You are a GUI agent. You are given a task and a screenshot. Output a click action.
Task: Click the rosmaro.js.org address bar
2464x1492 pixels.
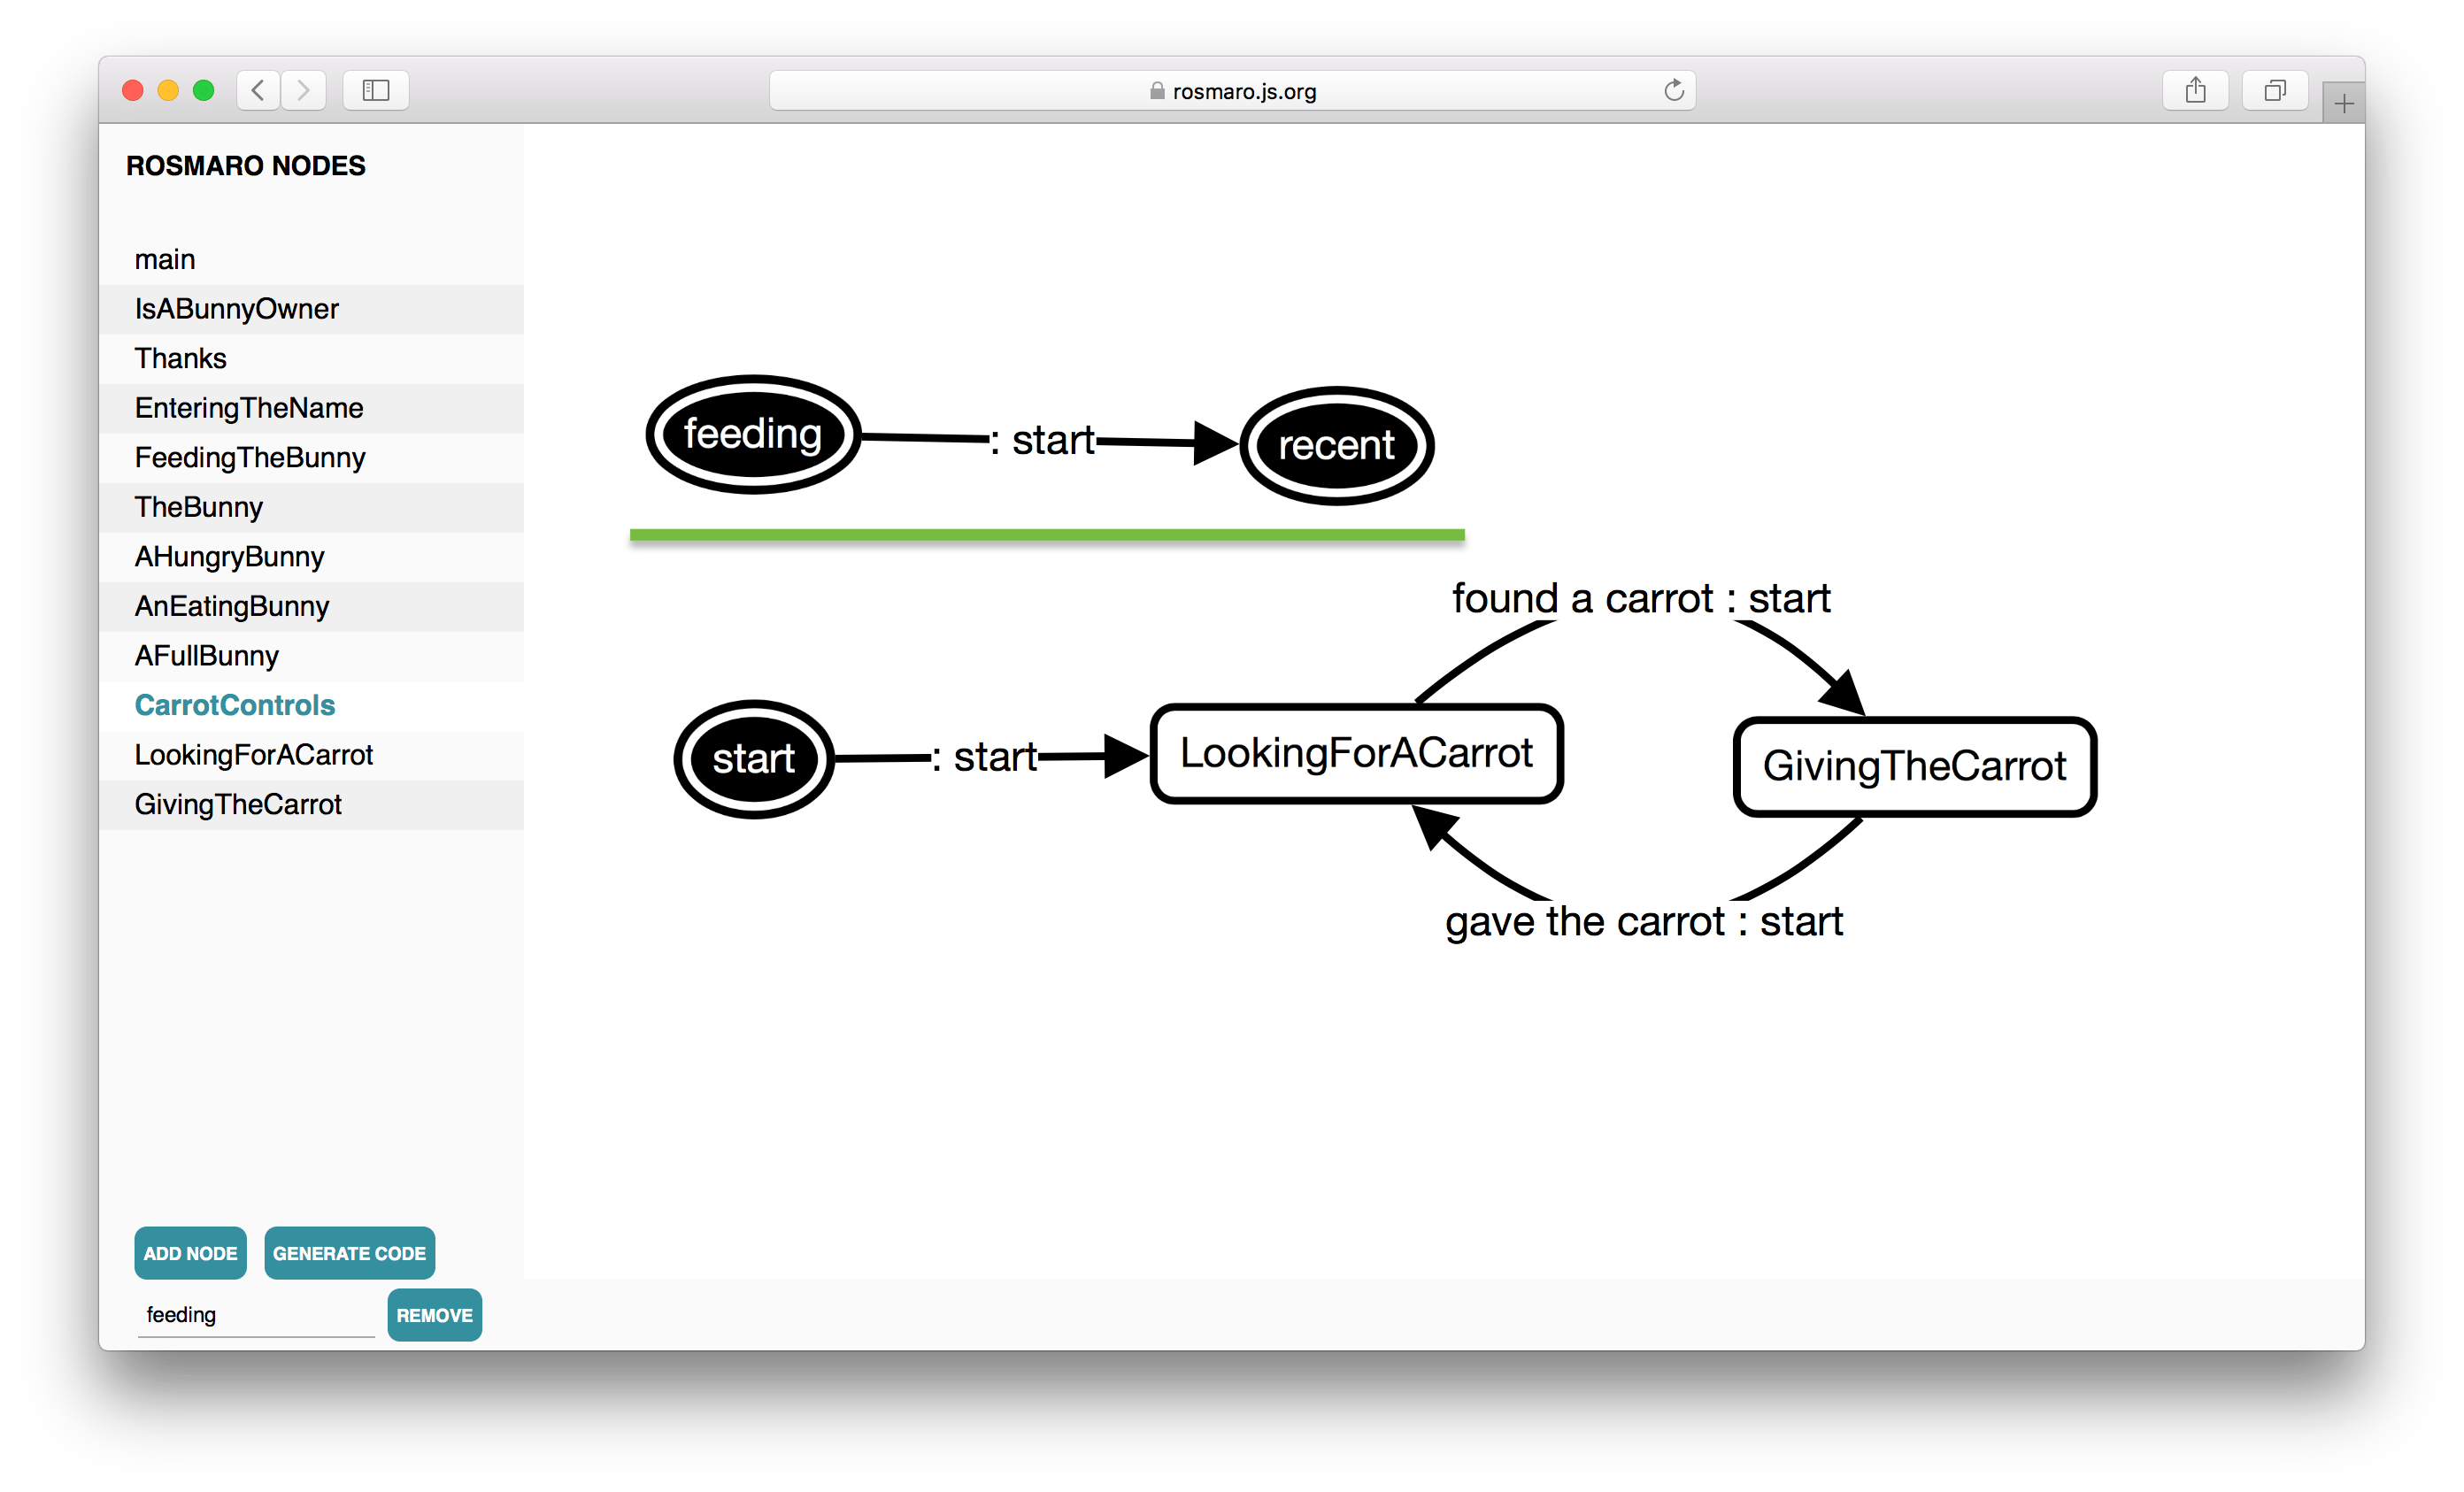point(1232,90)
